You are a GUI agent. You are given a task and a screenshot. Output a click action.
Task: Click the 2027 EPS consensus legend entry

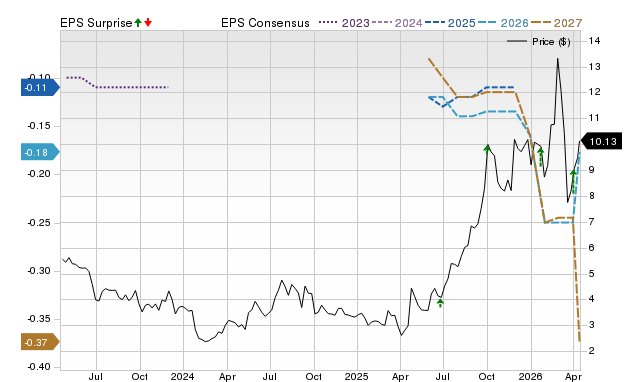(x=556, y=23)
